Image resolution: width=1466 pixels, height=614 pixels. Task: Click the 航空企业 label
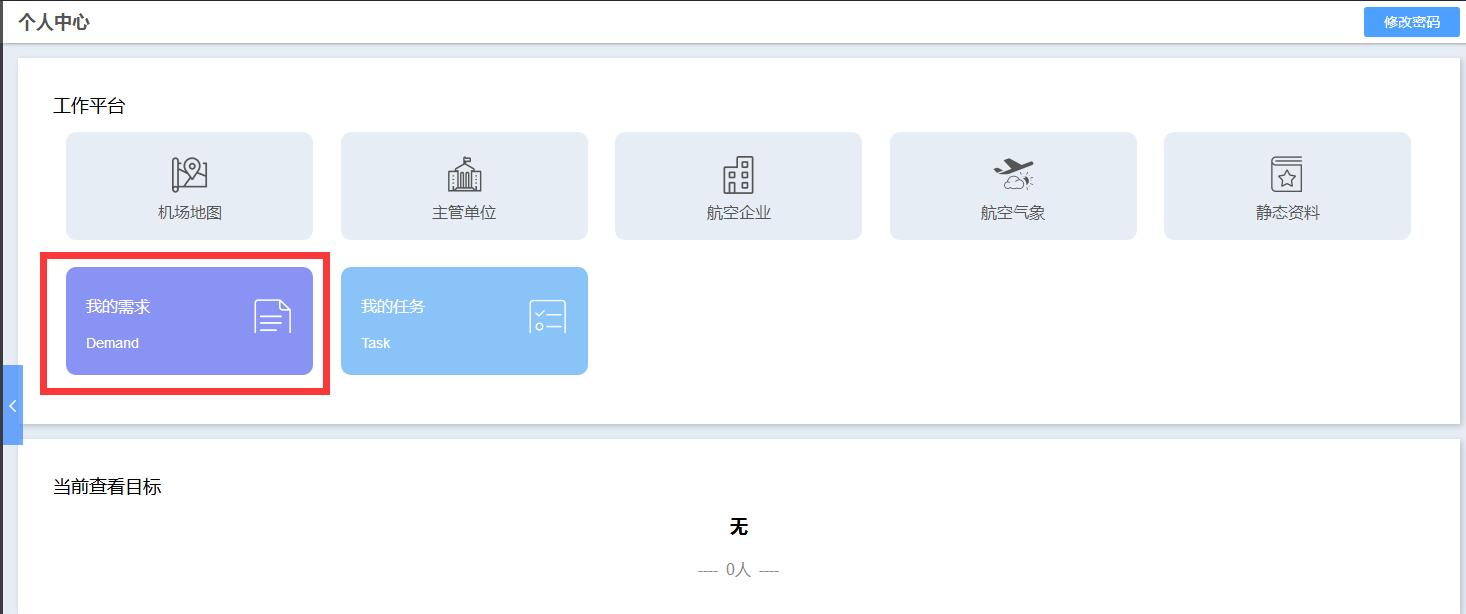(738, 213)
